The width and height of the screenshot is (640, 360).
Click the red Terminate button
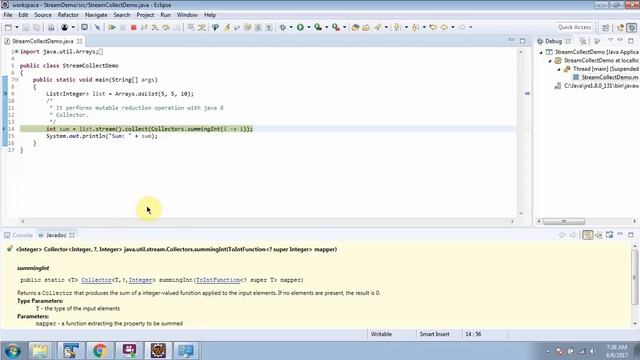[x=133, y=27]
